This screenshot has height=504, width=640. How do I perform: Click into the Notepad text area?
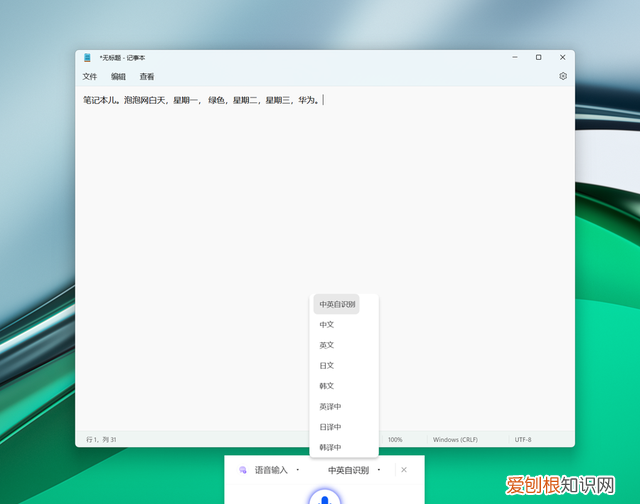pos(325,258)
